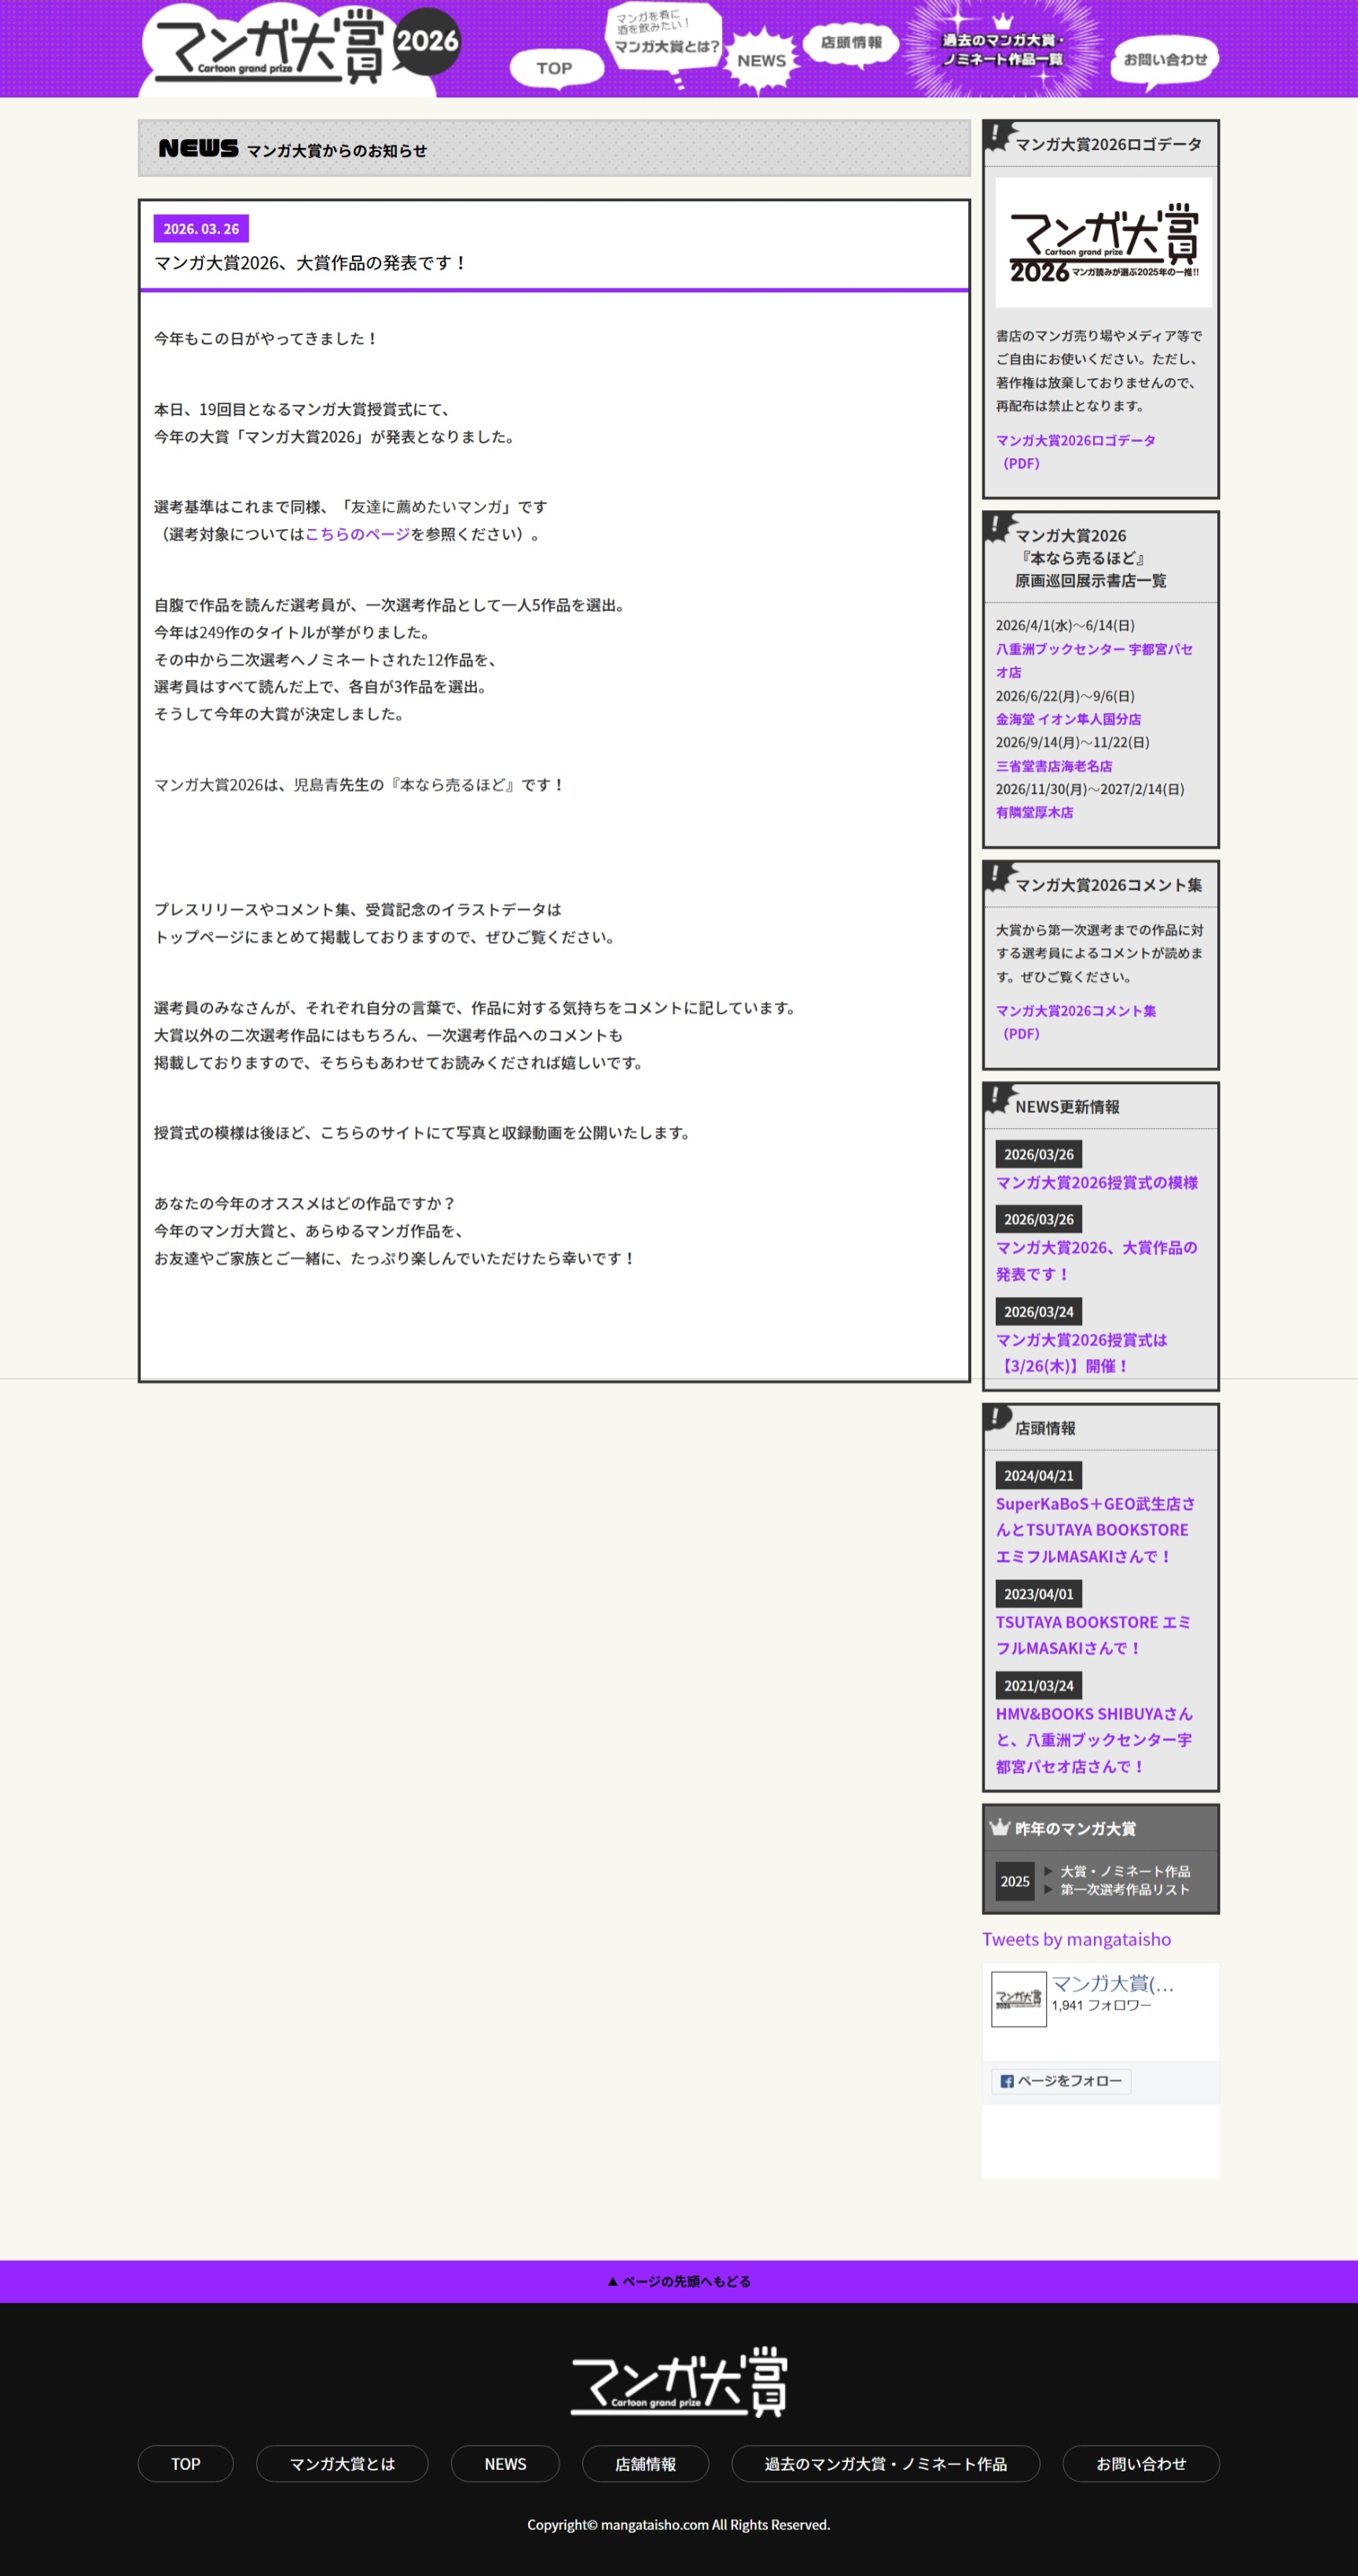Image resolution: width=1358 pixels, height=2576 pixels.
Task: Click the マンガ大賞2026 logo image in sidebar
Action: 1102,243
